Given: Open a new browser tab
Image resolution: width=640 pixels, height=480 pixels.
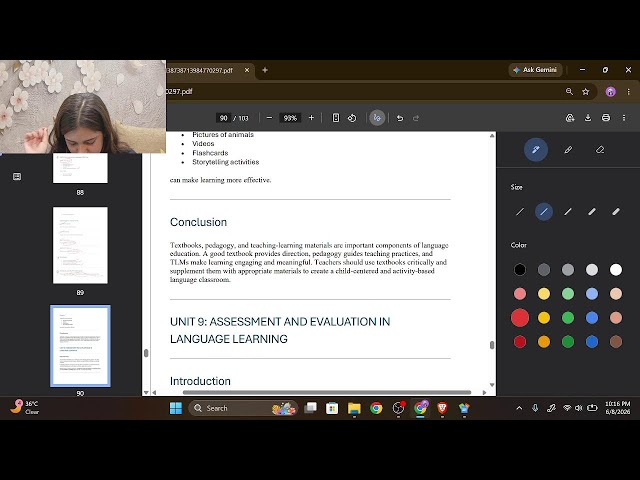Looking at the screenshot, I should (x=265, y=70).
